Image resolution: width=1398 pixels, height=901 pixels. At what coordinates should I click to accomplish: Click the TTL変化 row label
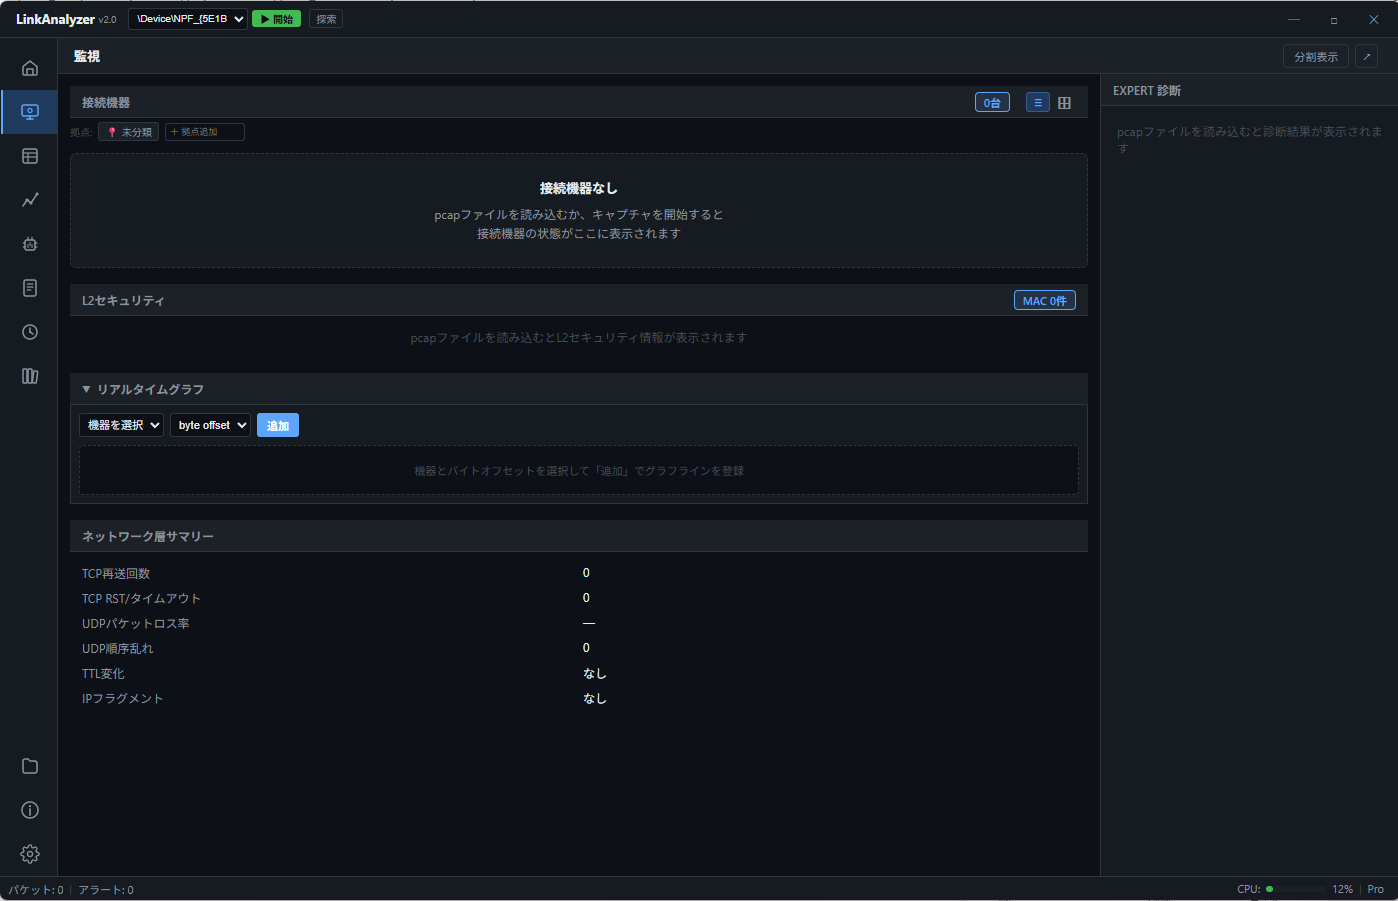point(103,673)
